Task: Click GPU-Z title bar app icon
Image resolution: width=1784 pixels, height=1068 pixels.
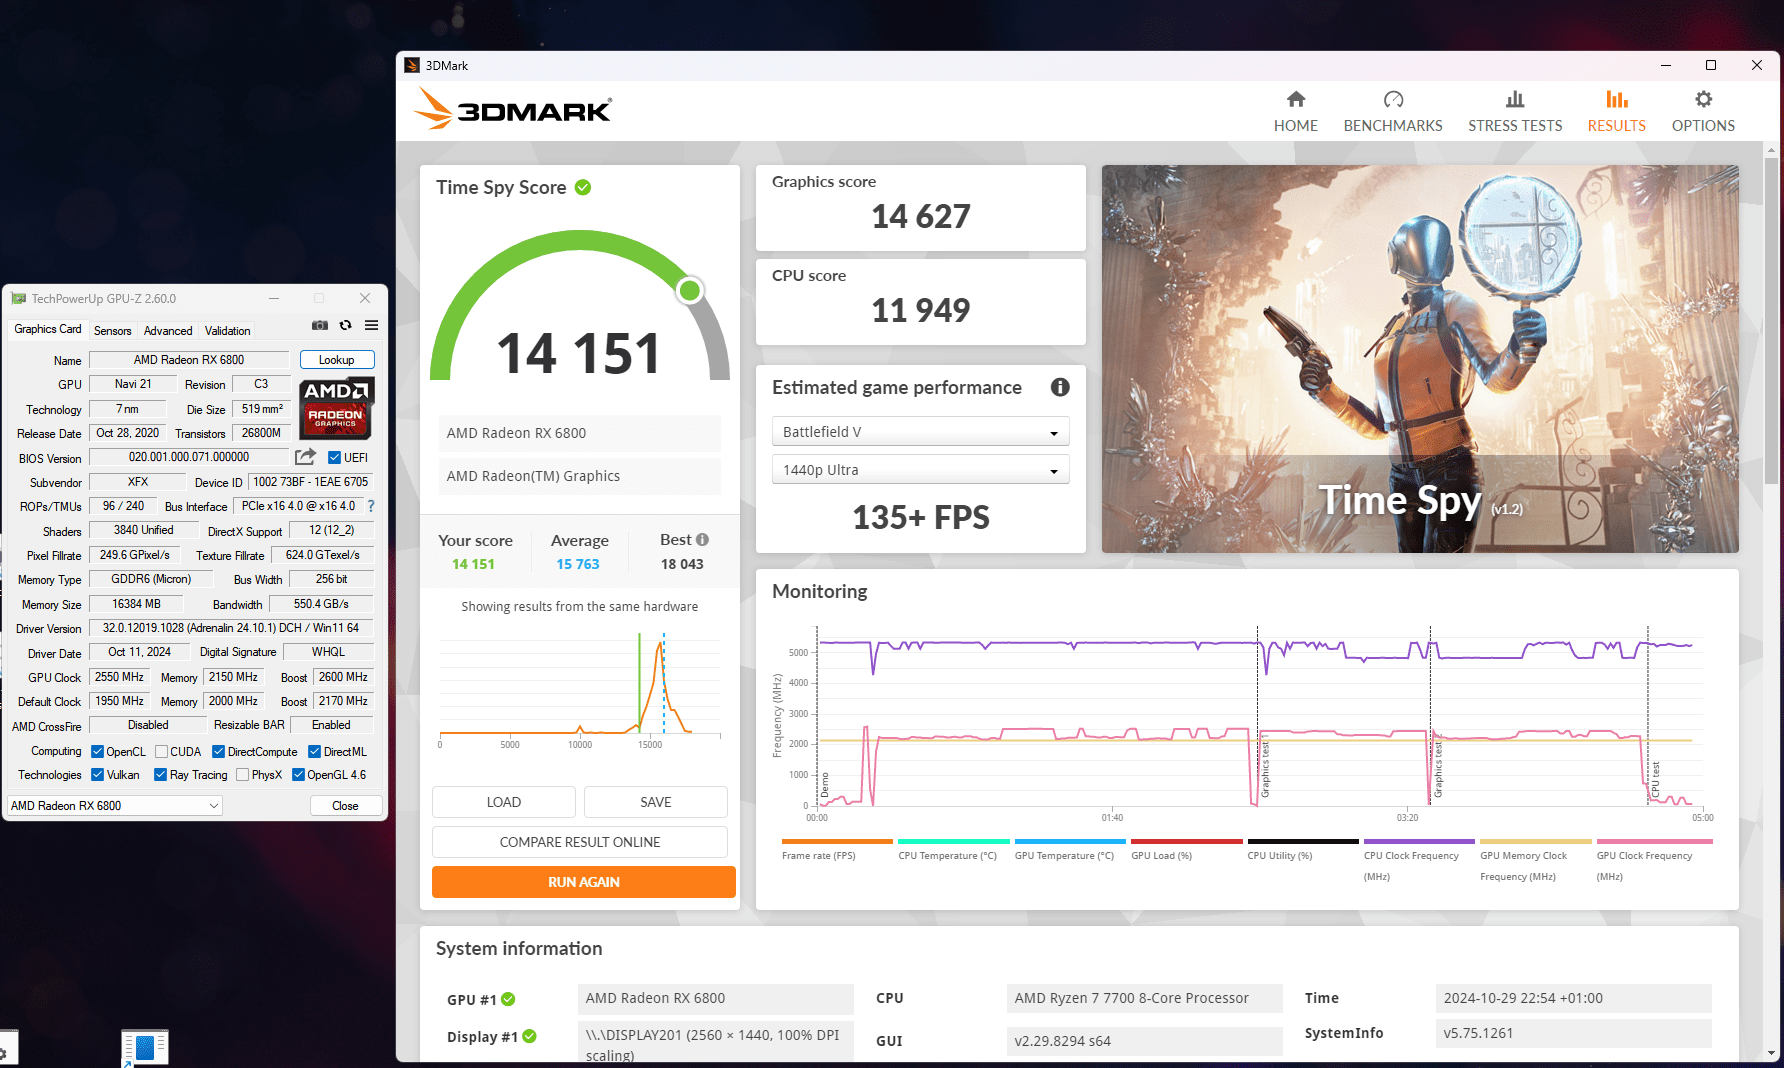Action: tap(19, 298)
